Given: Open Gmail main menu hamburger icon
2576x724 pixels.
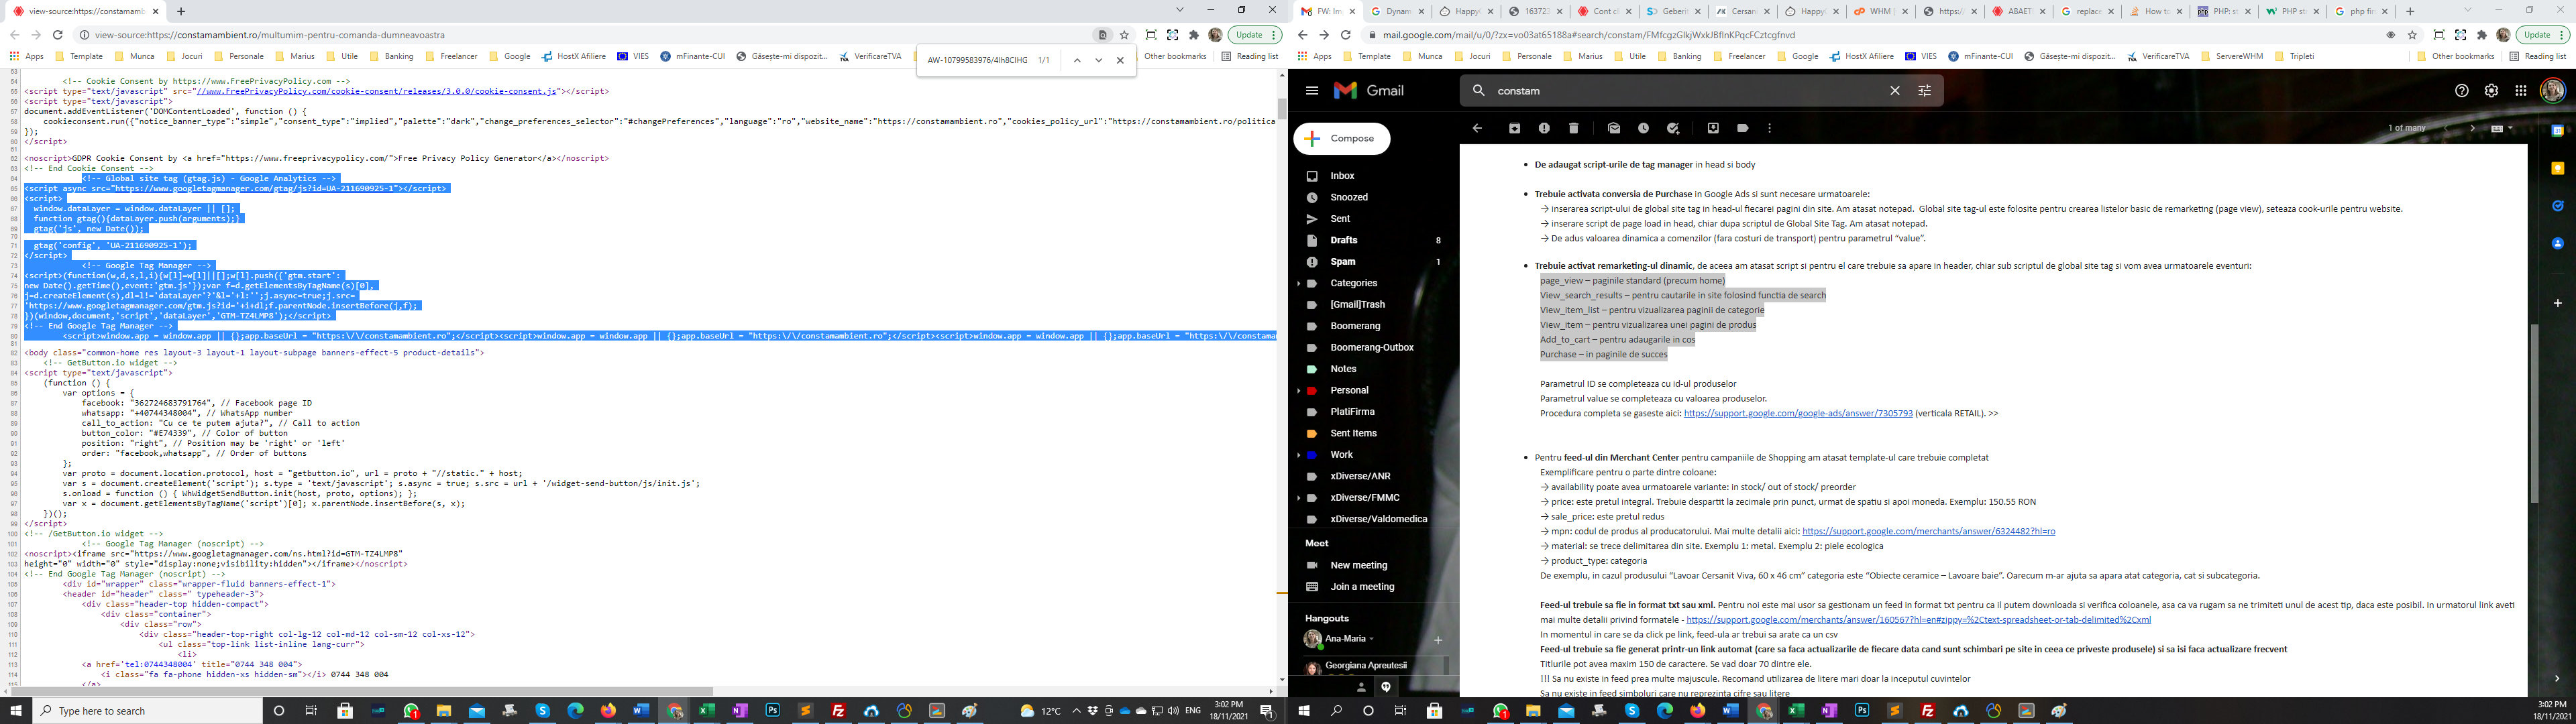Looking at the screenshot, I should coord(1312,90).
